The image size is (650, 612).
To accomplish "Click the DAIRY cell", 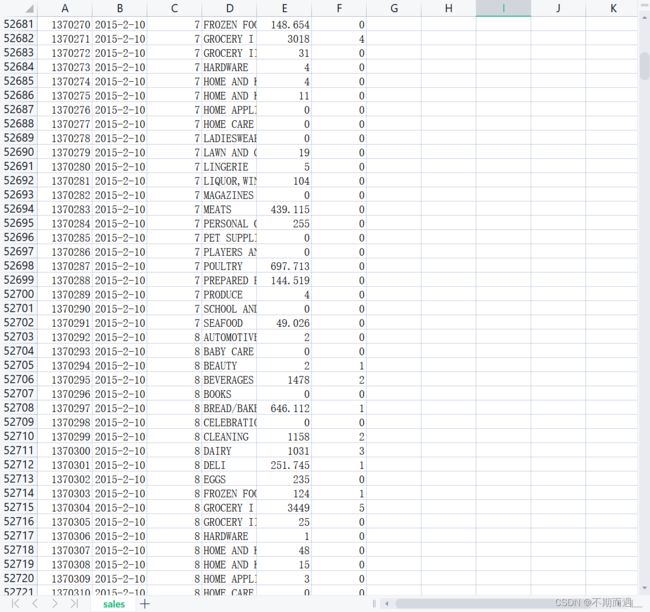I will click(229, 451).
